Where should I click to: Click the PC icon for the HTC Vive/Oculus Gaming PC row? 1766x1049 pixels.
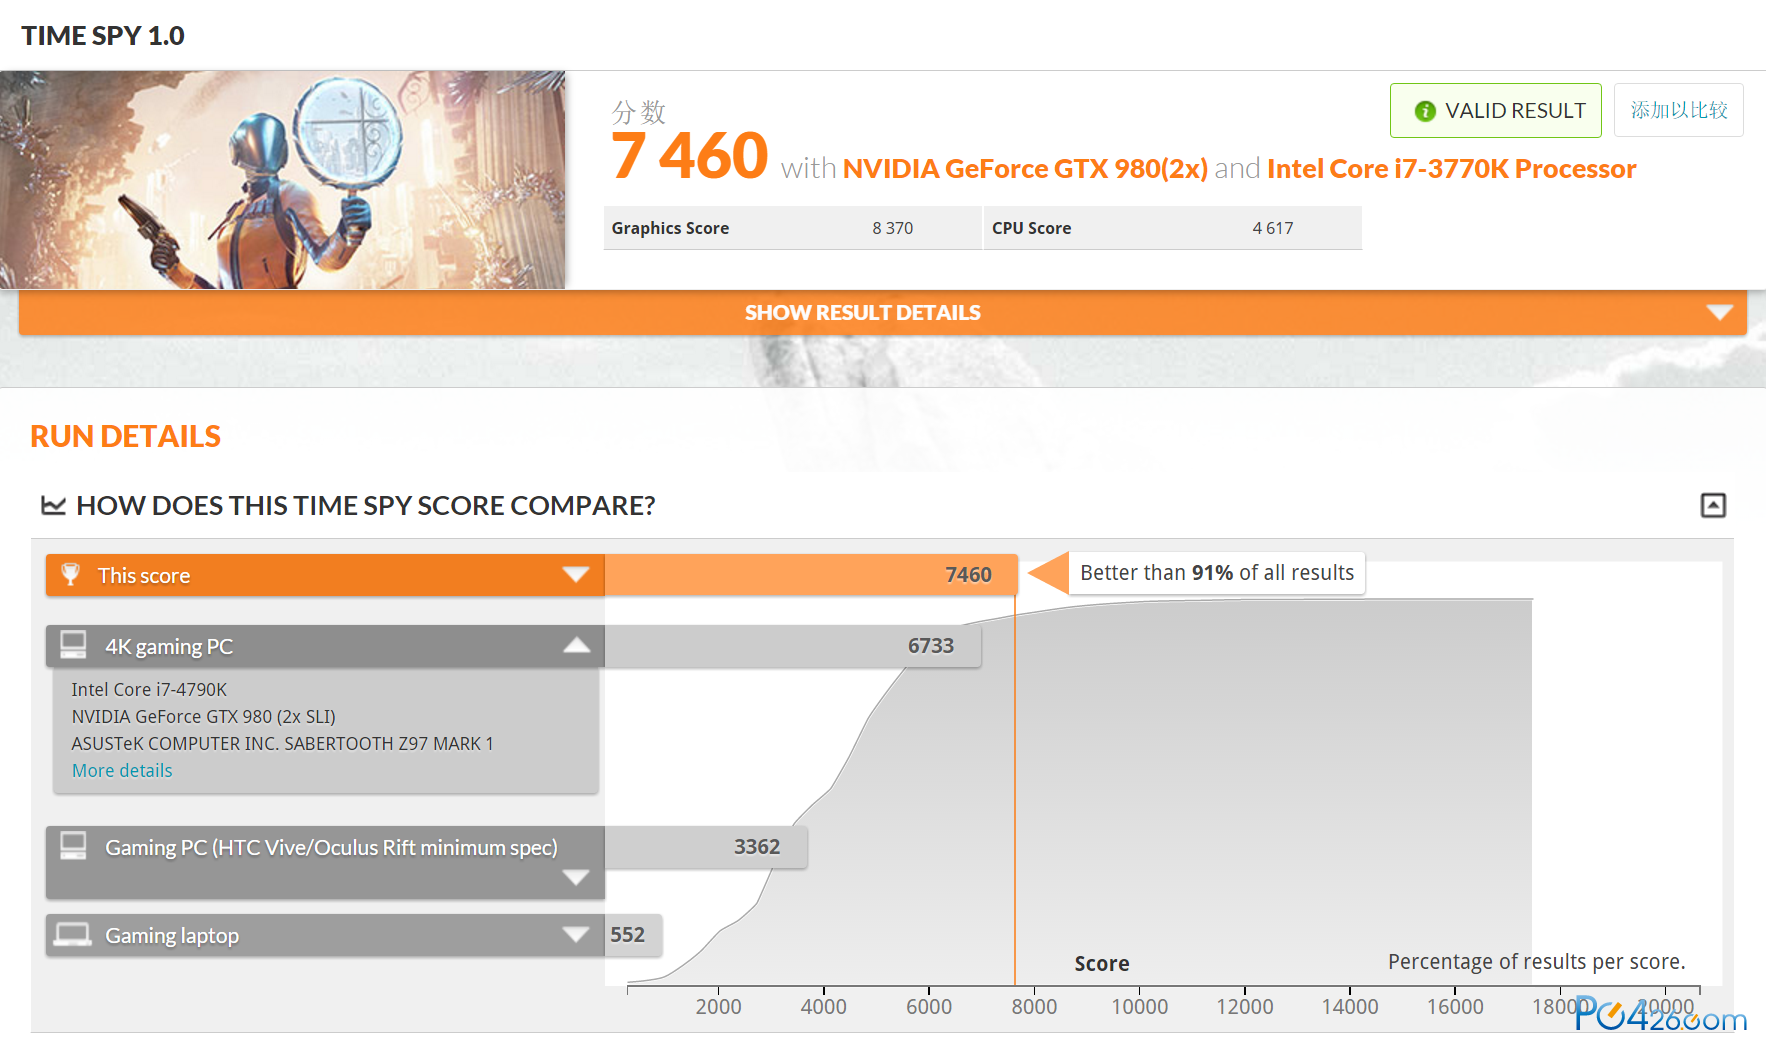point(73,846)
